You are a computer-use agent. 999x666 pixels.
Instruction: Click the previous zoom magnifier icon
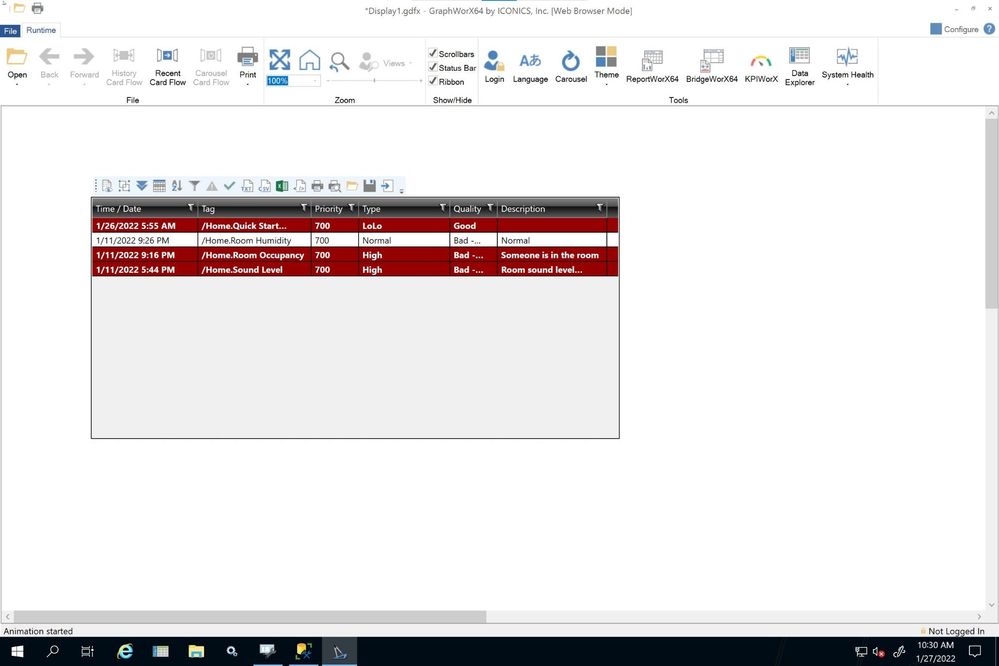tap(340, 61)
